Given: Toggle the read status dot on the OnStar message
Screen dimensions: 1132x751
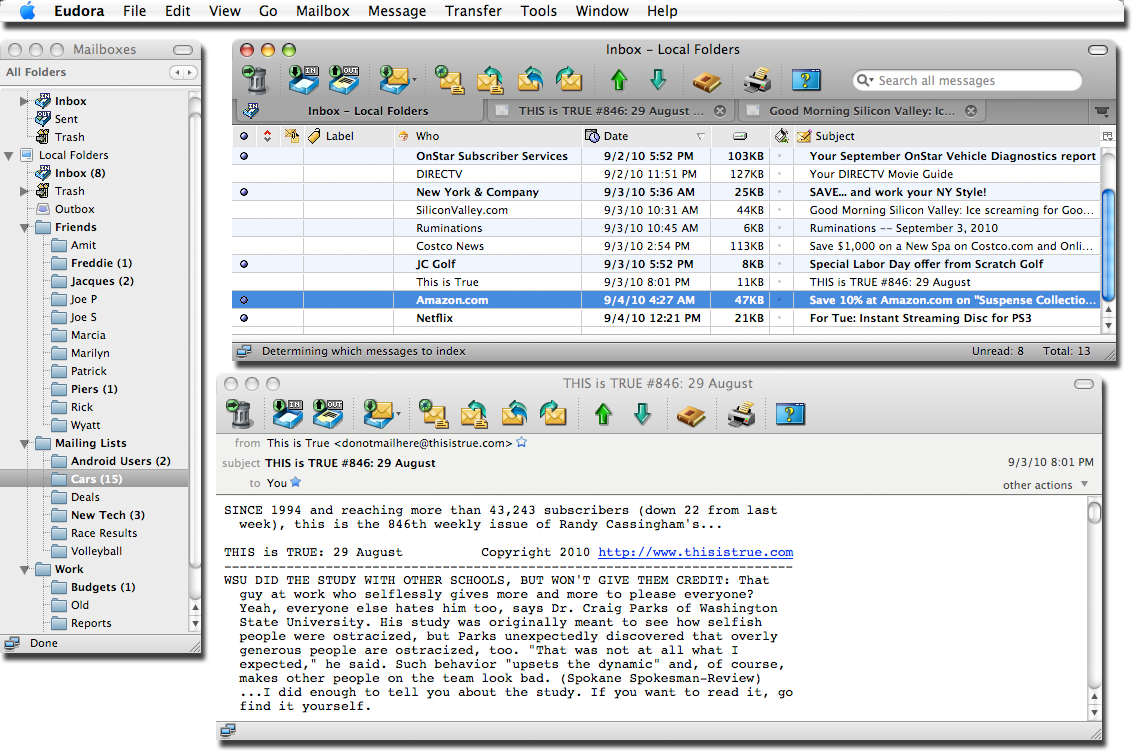Looking at the screenshot, I should point(244,155).
